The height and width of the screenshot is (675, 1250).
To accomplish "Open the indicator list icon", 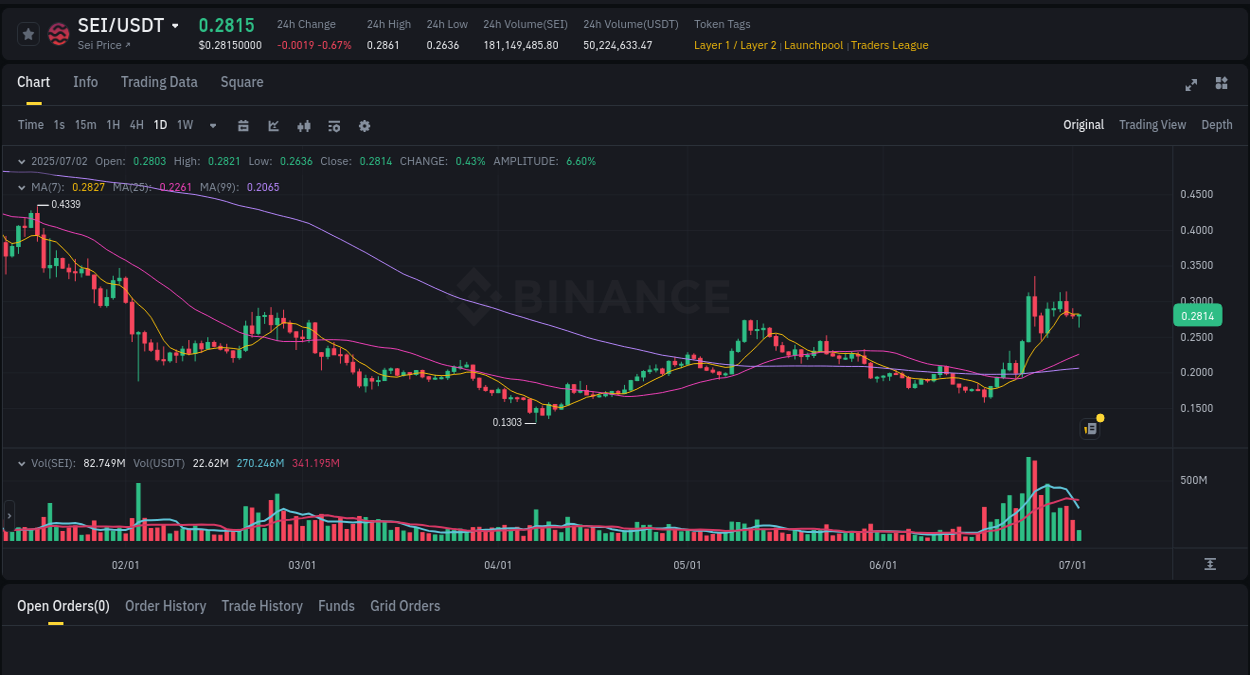I will tap(334, 125).
